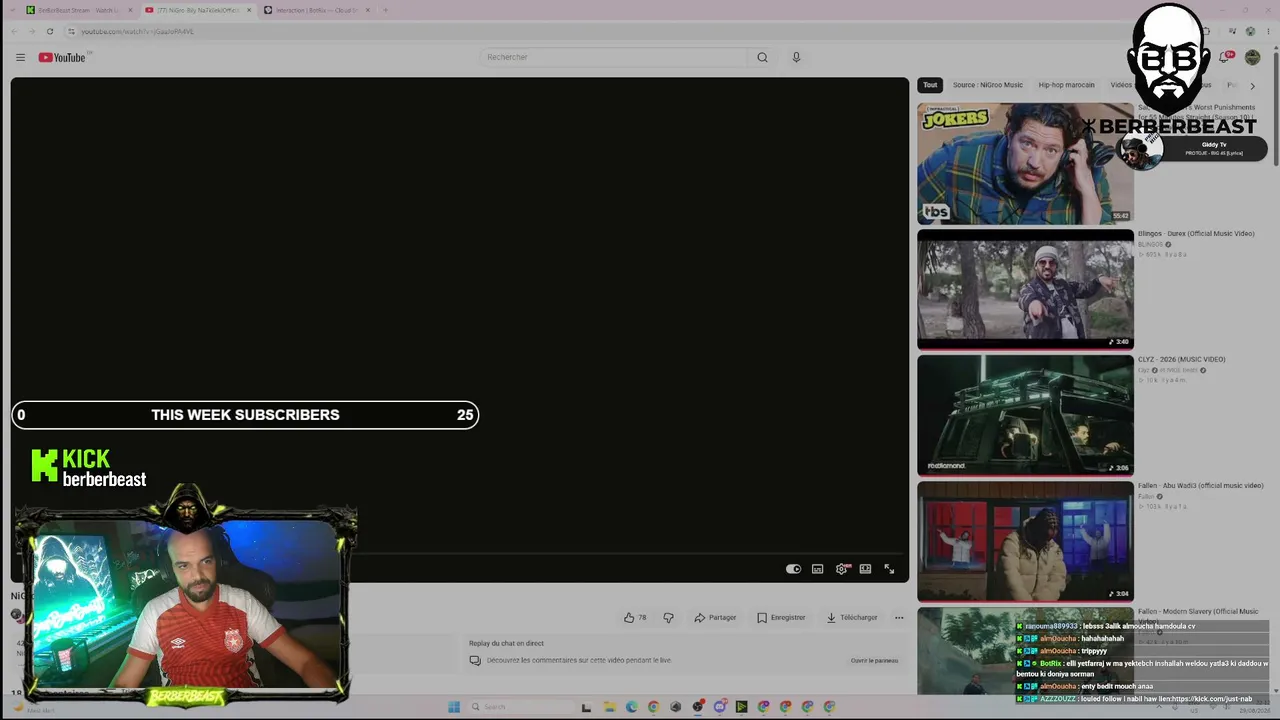The image size is (1280, 720).
Task: Open Task View on the taskbar
Action: coord(587,707)
